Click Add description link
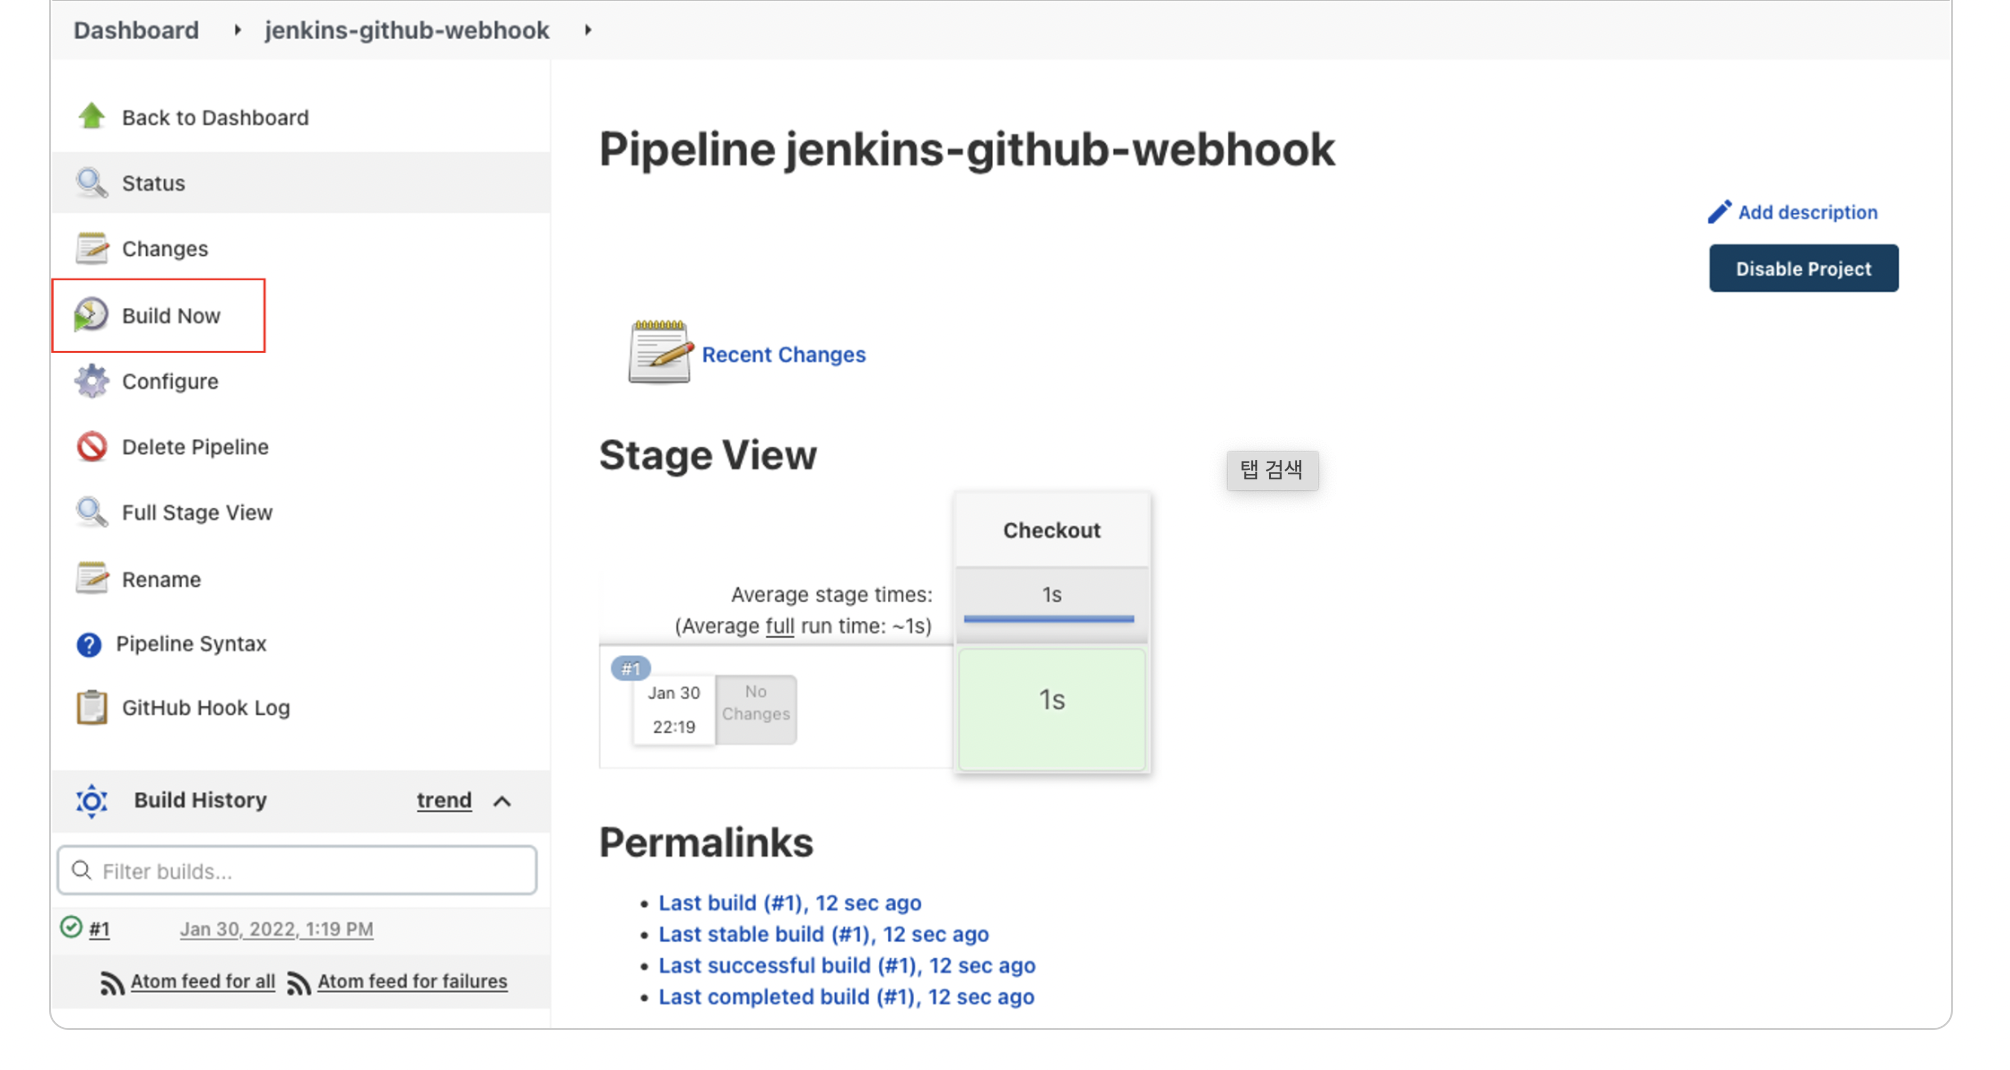The width and height of the screenshot is (2010, 1070). (x=1807, y=212)
